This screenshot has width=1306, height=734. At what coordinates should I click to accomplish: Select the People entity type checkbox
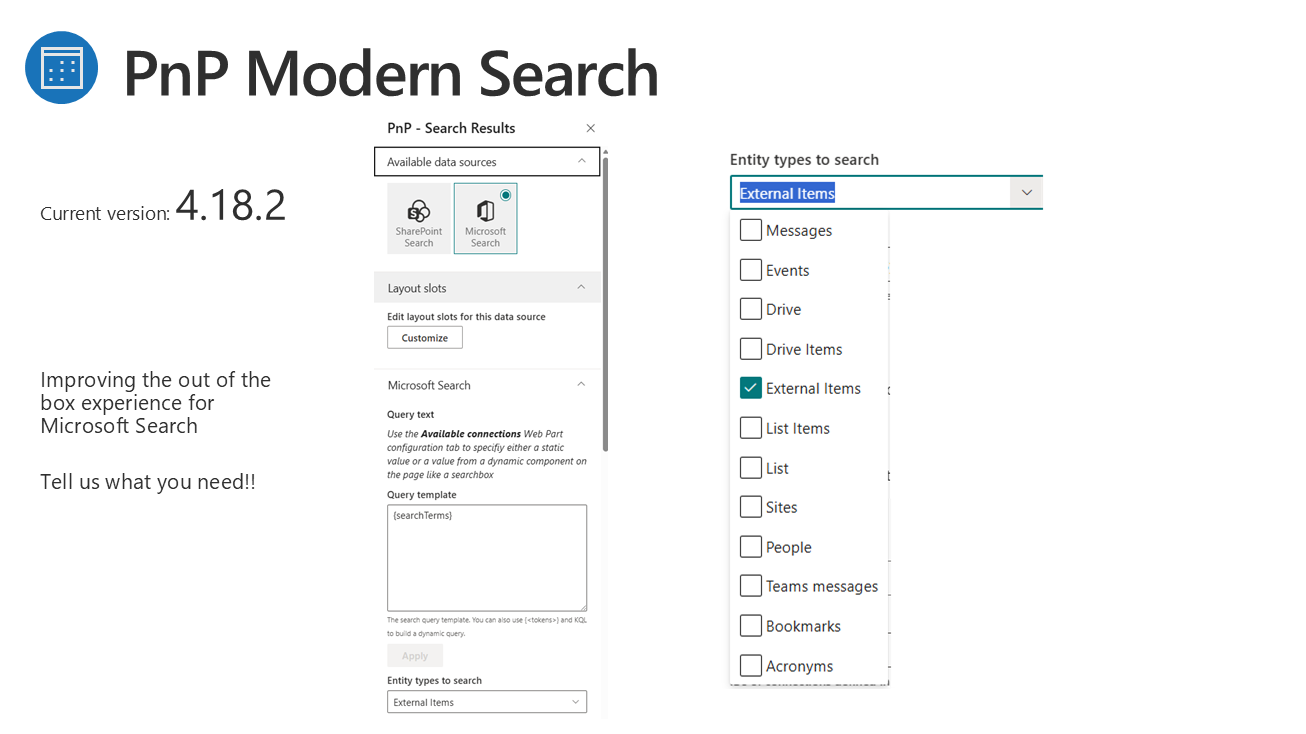pos(751,547)
